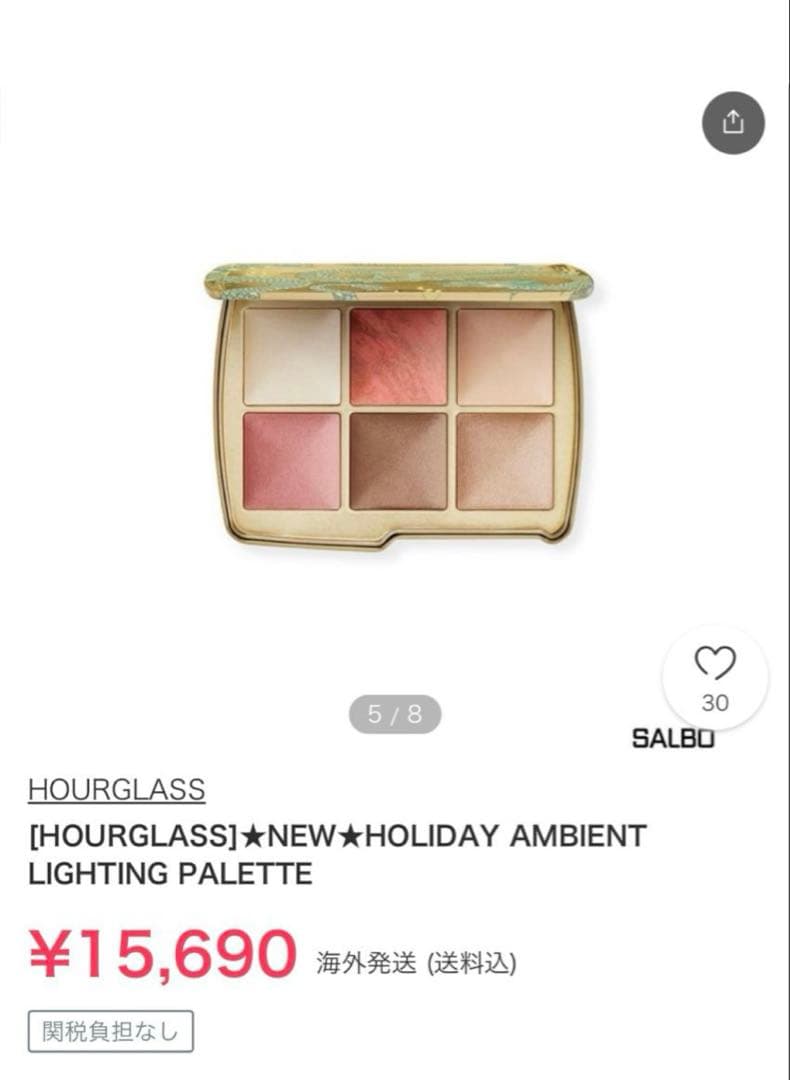Image resolution: width=790 pixels, height=1080 pixels.
Task: Click the SALBO watermark text
Action: tap(673, 738)
